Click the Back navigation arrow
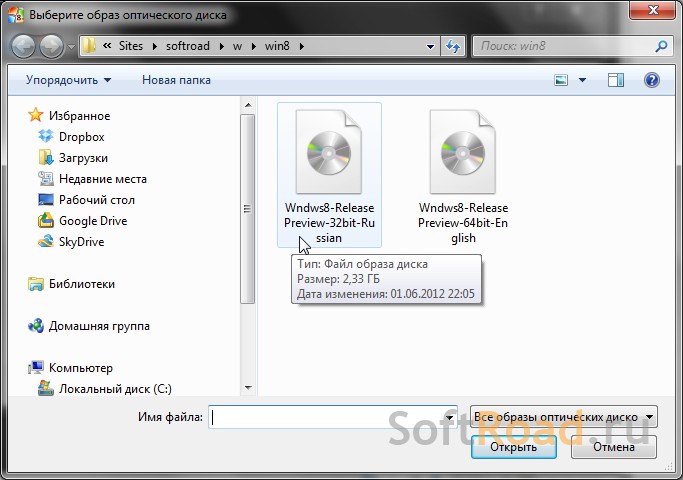Screen dimensions: 683x480 [23, 46]
